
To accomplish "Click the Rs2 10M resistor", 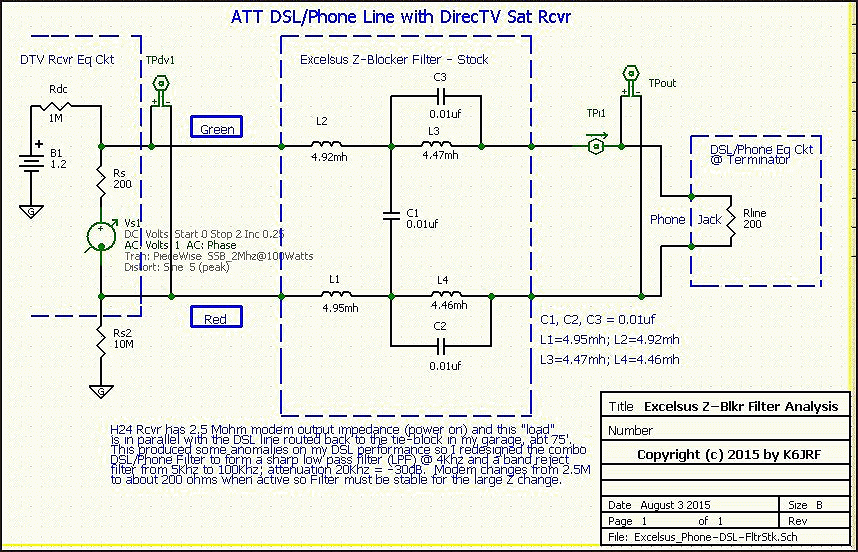I will pos(101,344).
